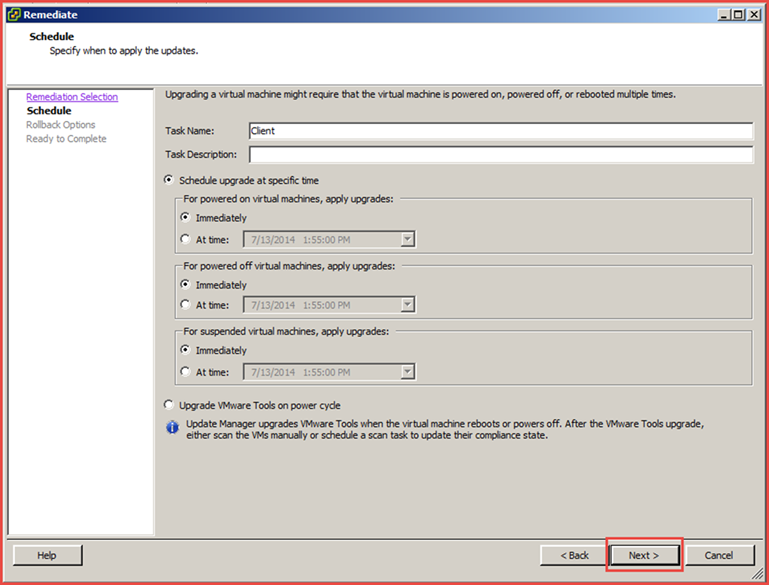
Task: Click the Task Name input field
Action: click(x=501, y=131)
